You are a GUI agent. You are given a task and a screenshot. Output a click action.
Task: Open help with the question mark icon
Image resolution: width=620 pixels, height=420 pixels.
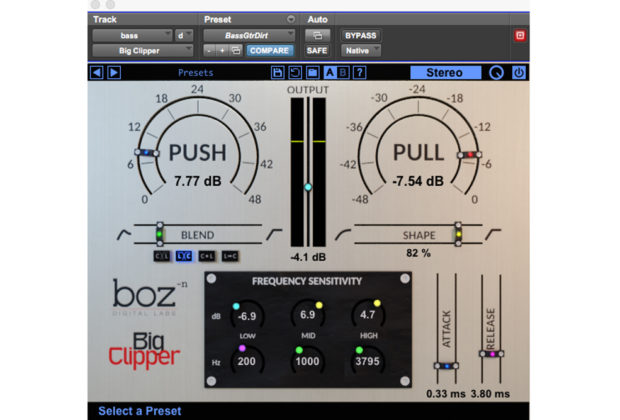pyautogui.click(x=359, y=73)
